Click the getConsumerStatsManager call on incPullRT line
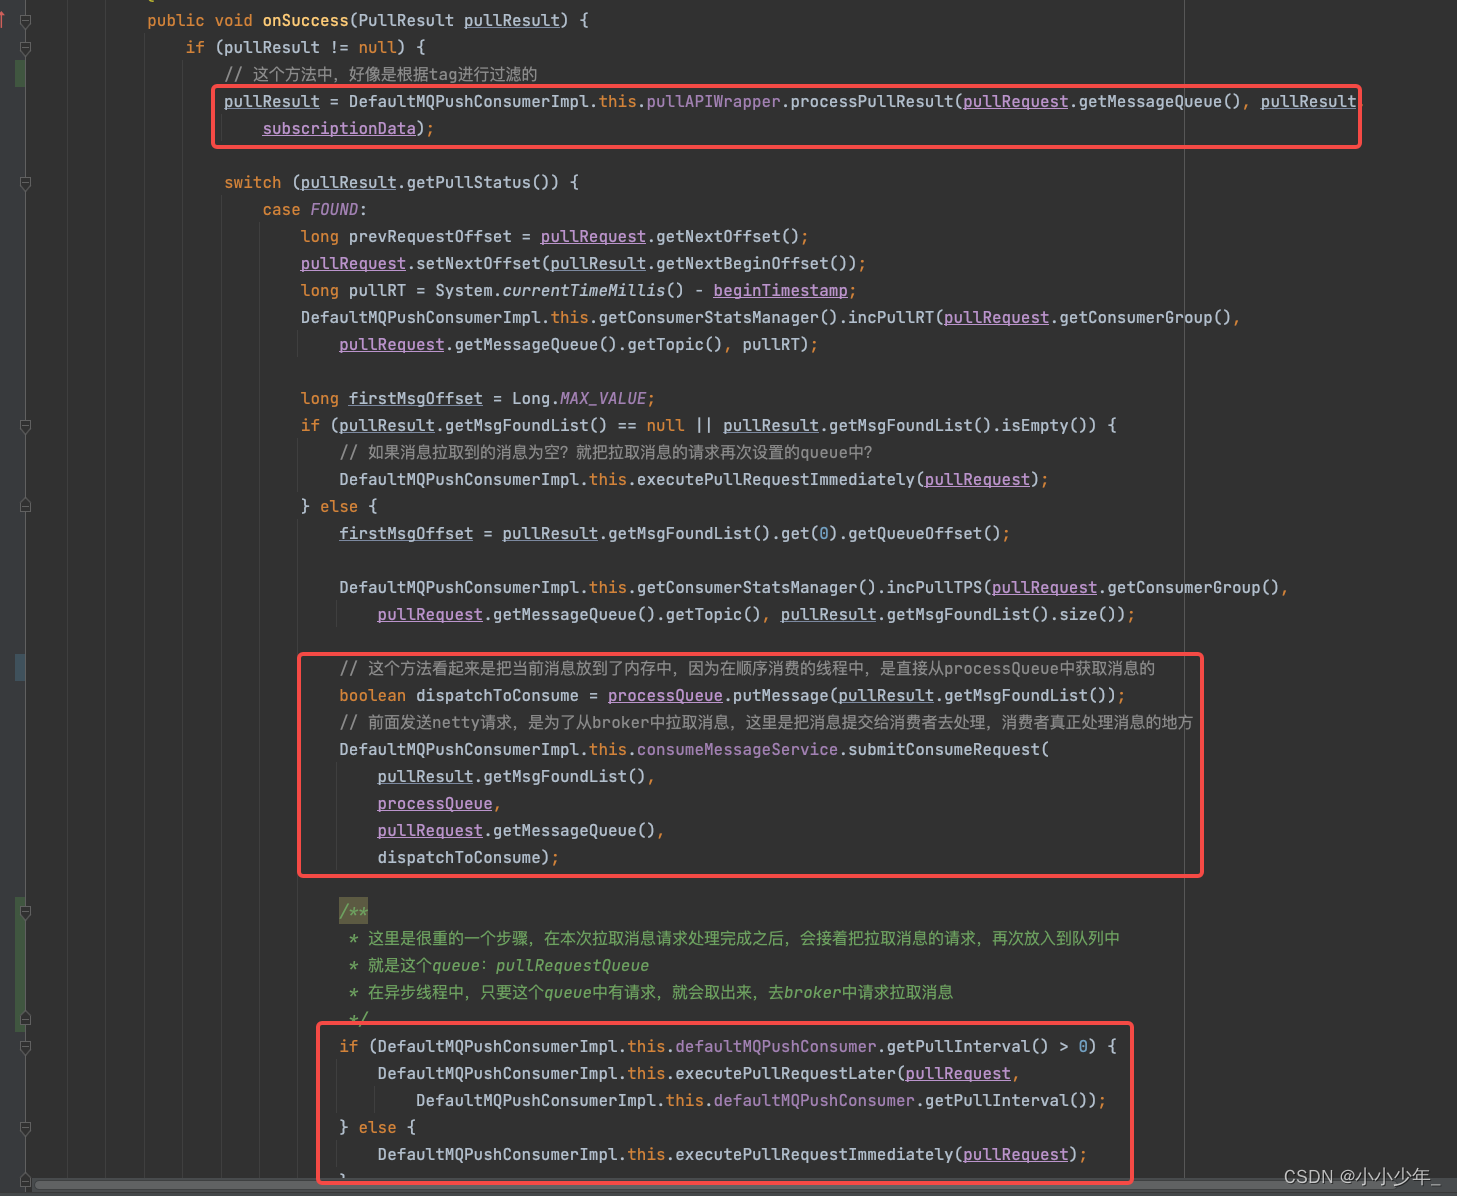 pos(718,317)
